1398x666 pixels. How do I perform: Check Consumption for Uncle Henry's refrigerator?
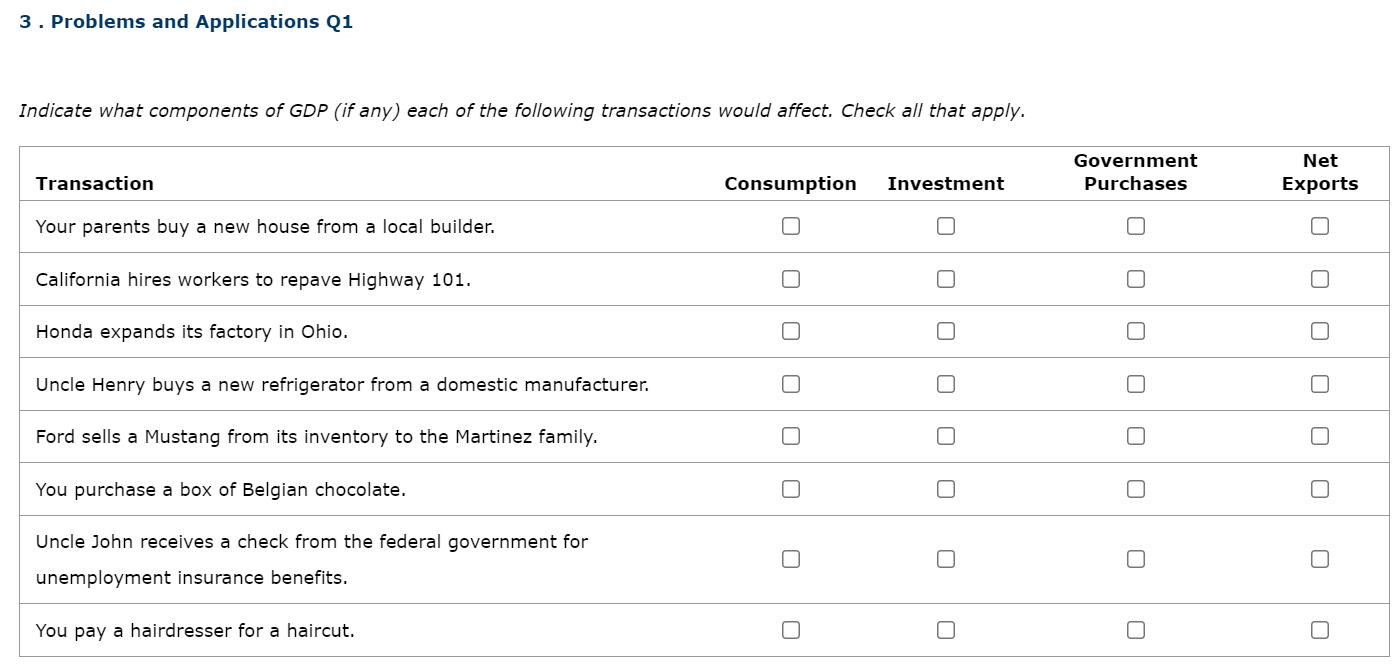(x=791, y=384)
